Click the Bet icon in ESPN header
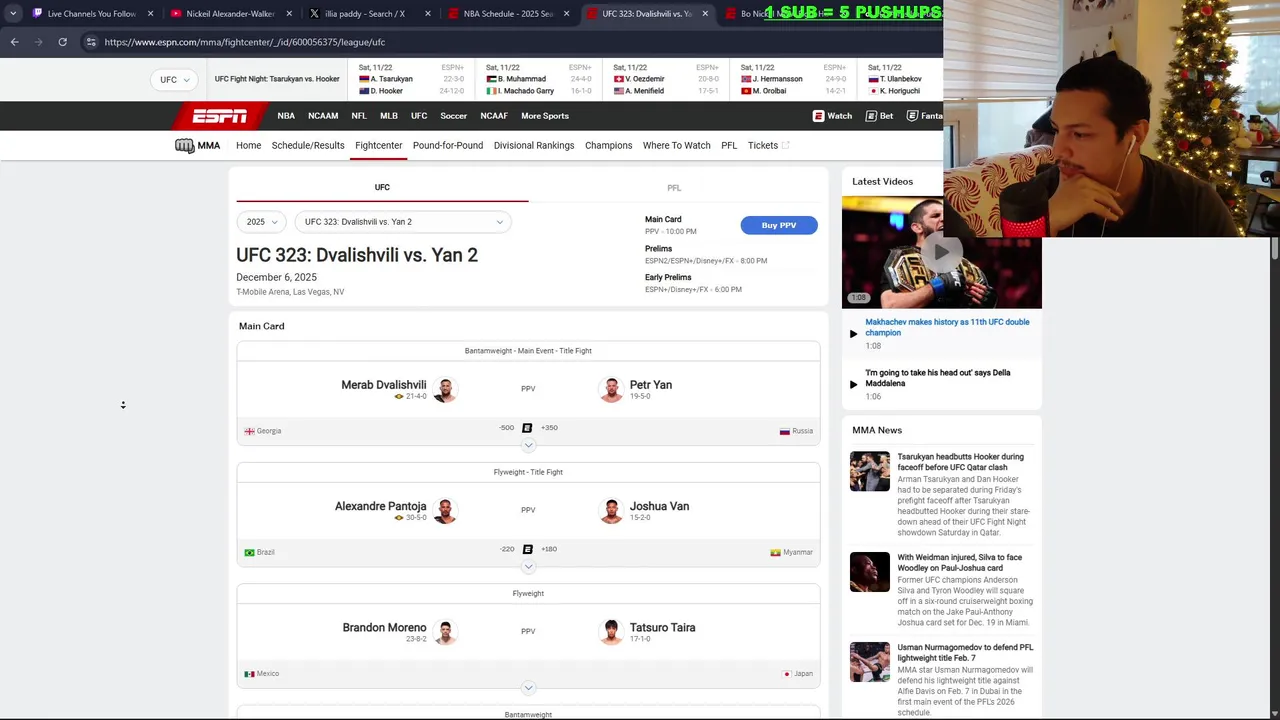The image size is (1280, 720). point(871,116)
